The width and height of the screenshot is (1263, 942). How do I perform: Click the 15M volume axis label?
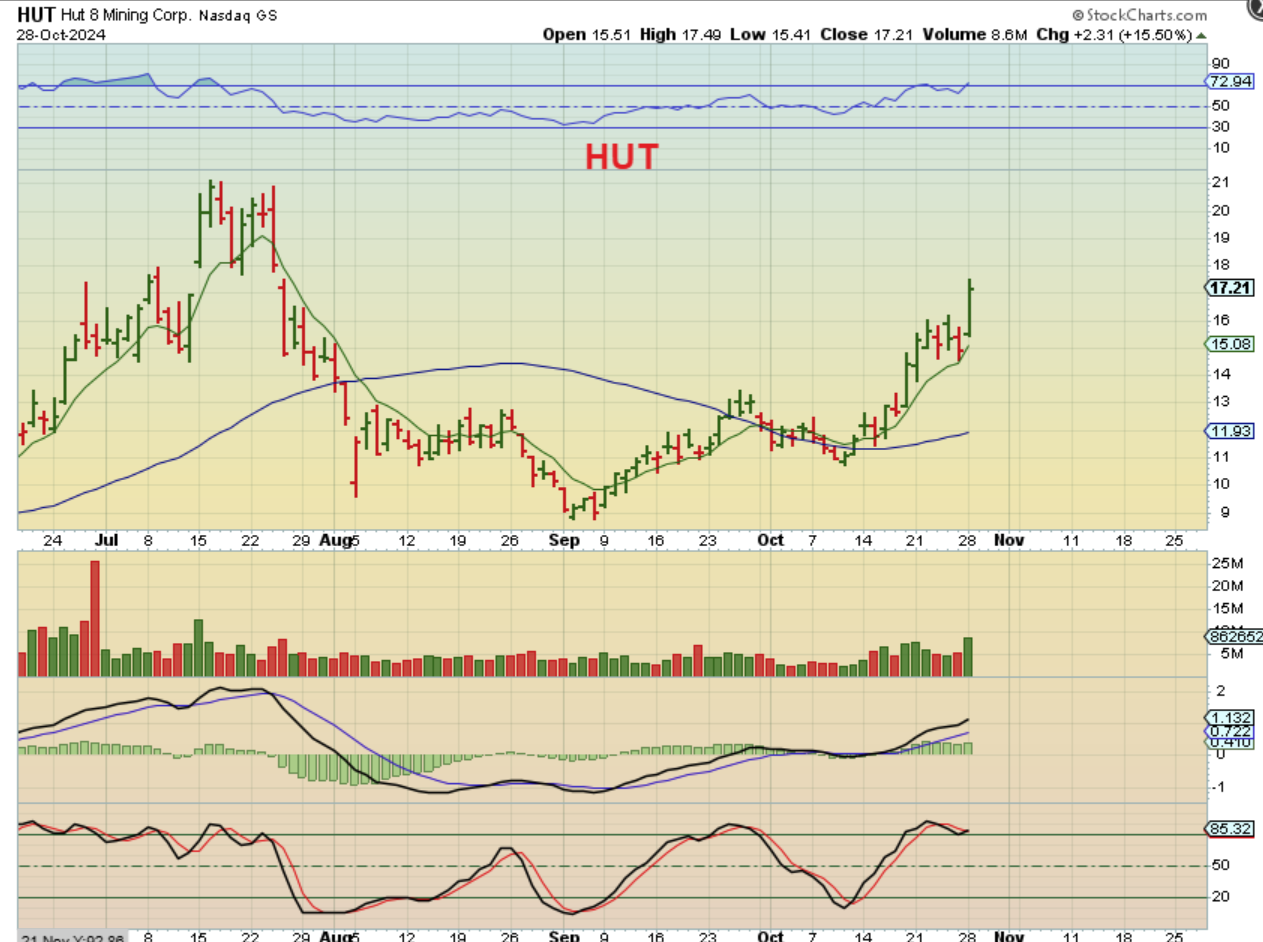point(1227,609)
